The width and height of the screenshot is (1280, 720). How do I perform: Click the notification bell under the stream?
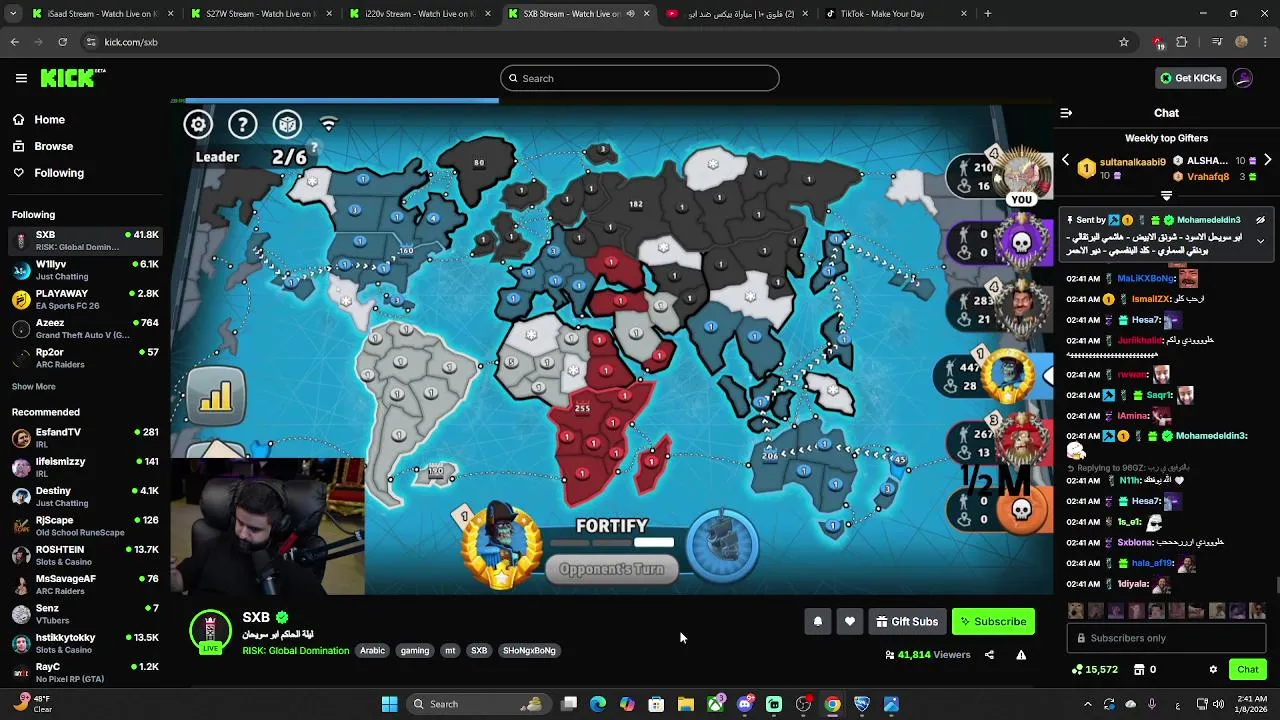click(817, 622)
